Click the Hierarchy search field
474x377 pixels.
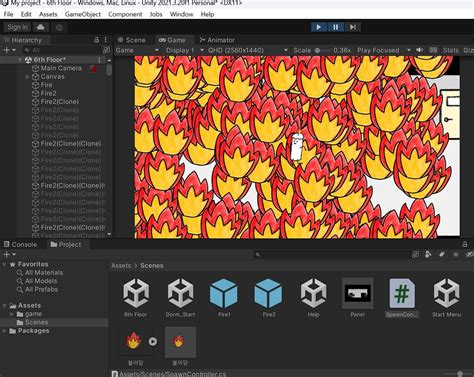pos(62,50)
